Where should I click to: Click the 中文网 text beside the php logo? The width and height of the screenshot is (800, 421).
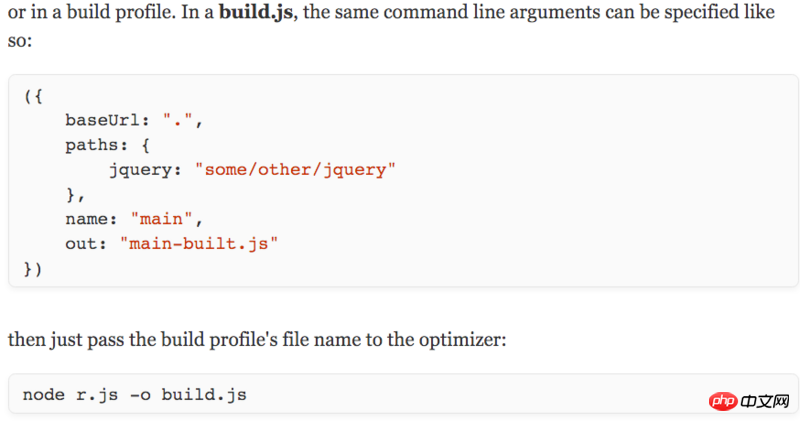pyautogui.click(x=766, y=401)
